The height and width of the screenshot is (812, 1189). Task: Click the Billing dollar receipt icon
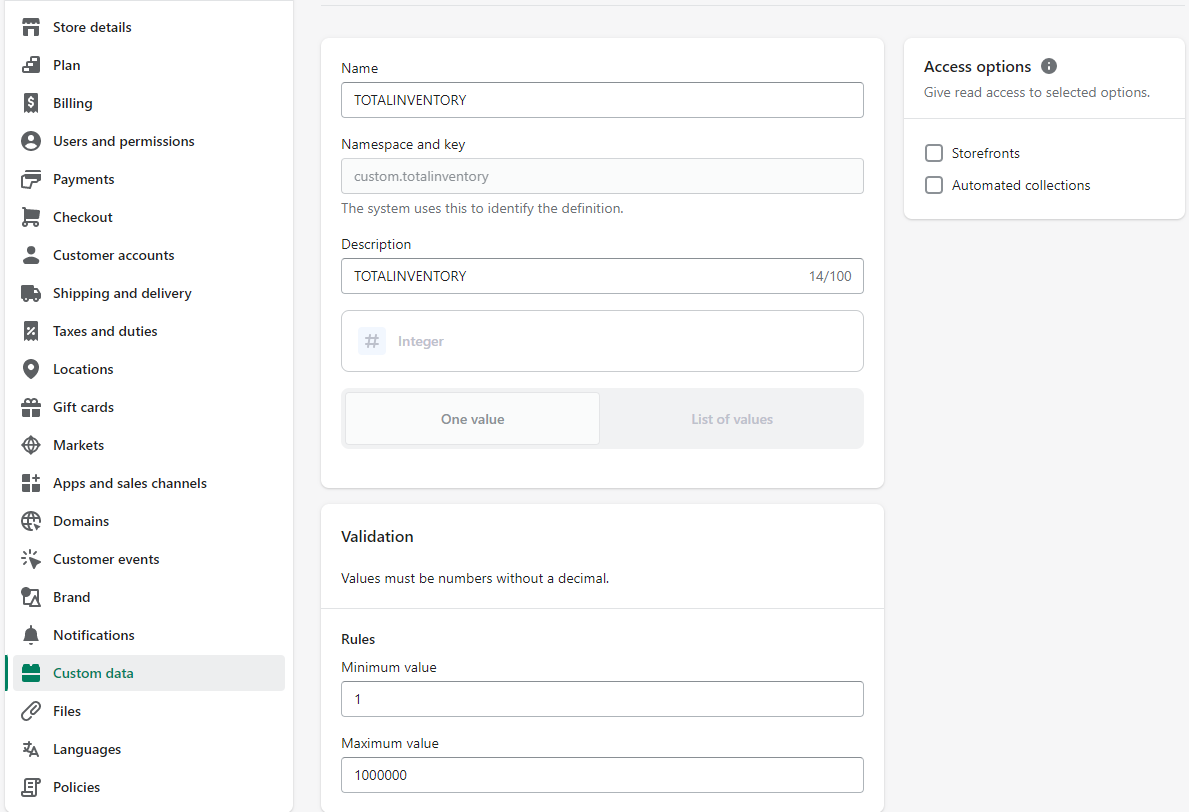point(31,103)
